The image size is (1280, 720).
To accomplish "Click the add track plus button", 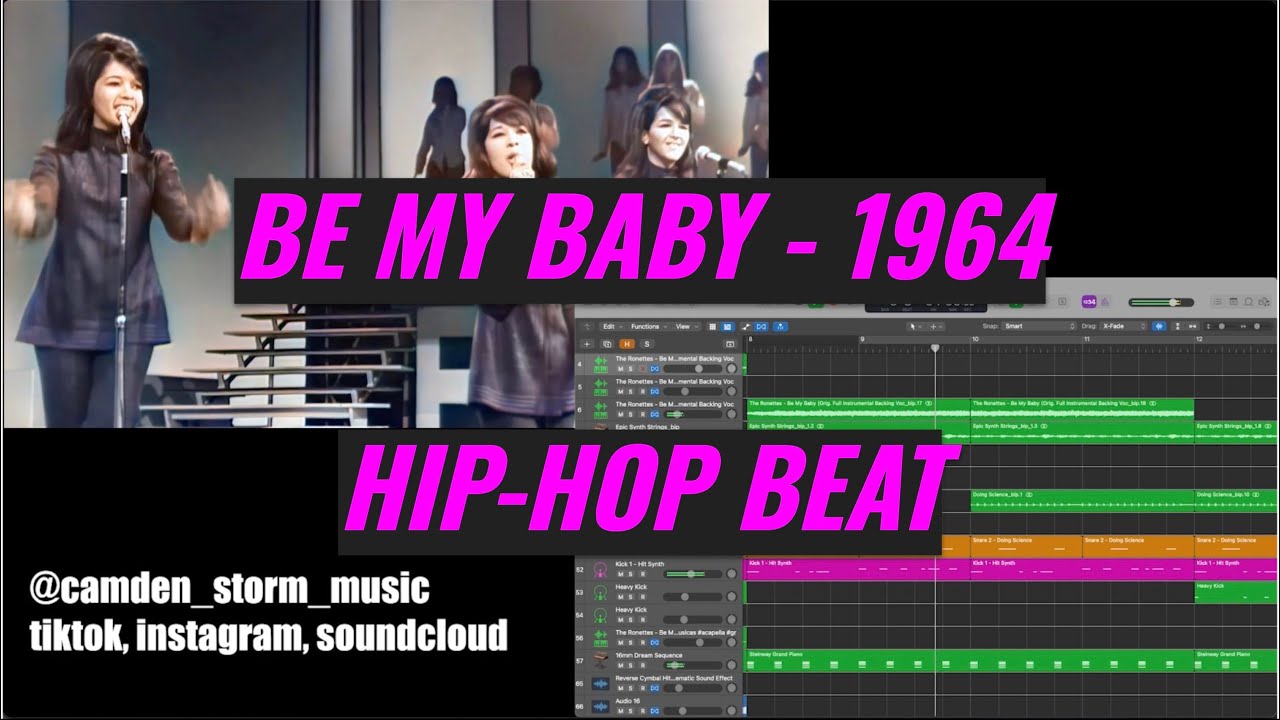I will pyautogui.click(x=587, y=344).
